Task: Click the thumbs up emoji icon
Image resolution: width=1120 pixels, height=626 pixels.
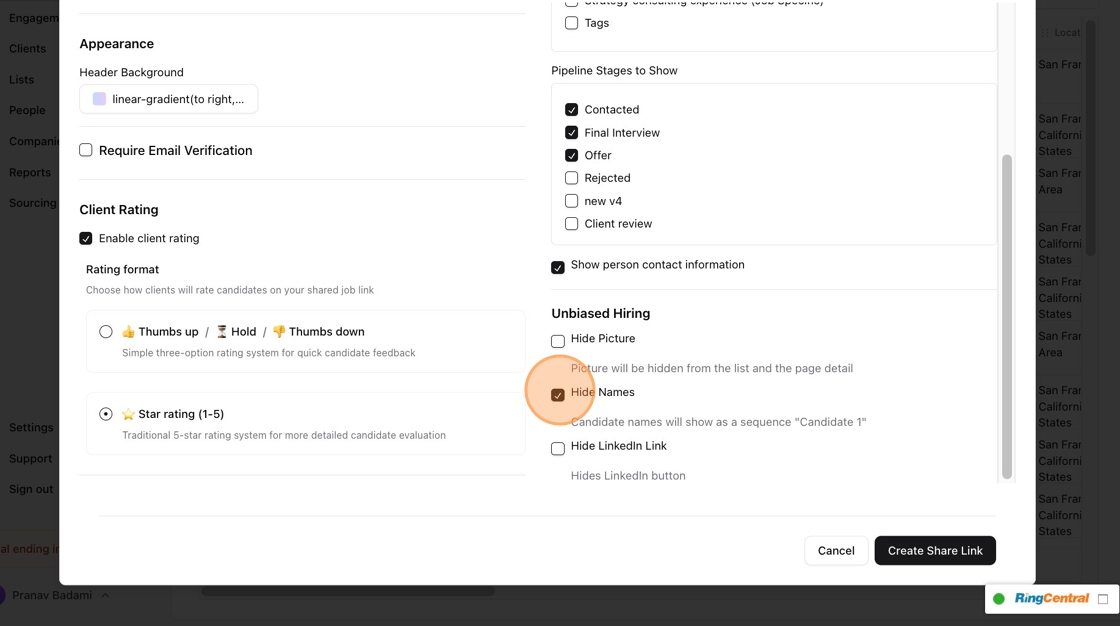Action: coord(128,332)
